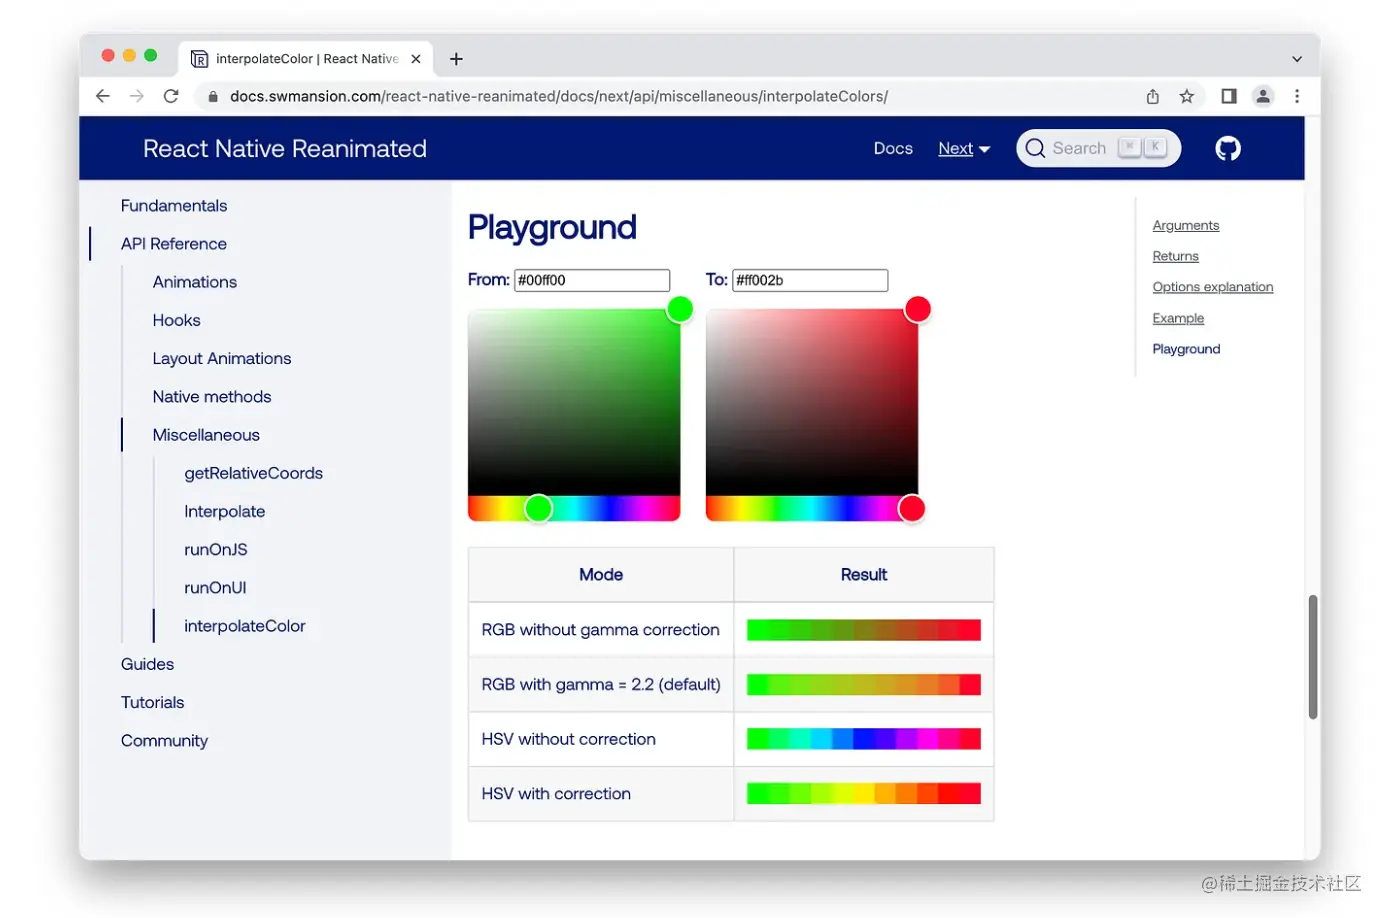Viewport: 1386px width, 918px height.
Task: Go forward using the browser forward arrow
Action: pyautogui.click(x=137, y=96)
